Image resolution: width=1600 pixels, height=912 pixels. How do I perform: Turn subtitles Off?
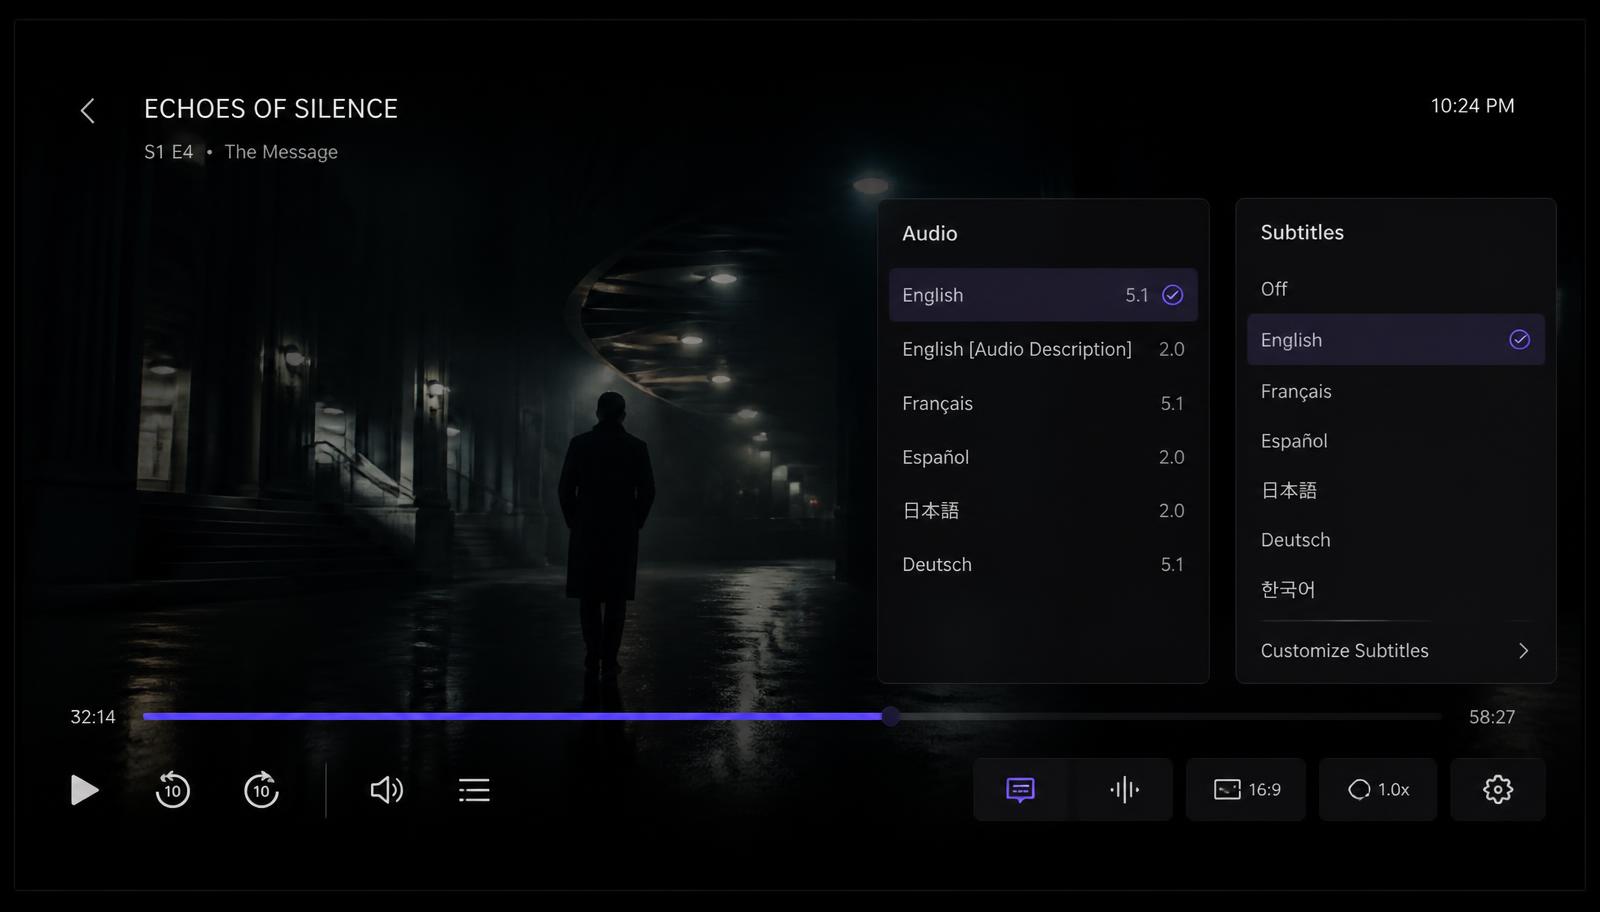1396,289
